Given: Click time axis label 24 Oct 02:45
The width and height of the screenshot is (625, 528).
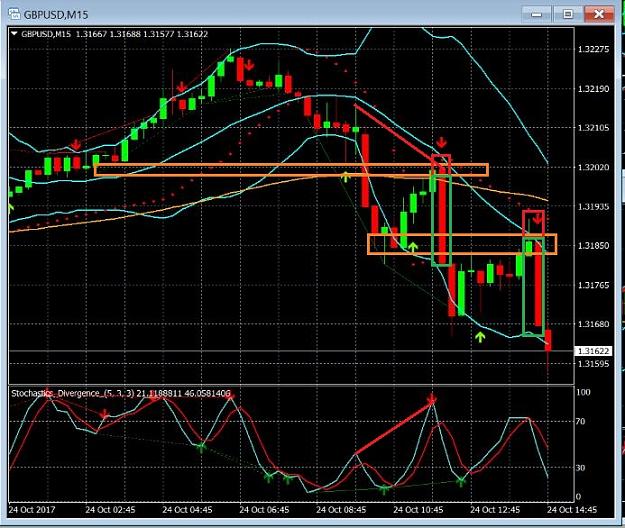Looking at the screenshot, I should tap(110, 510).
